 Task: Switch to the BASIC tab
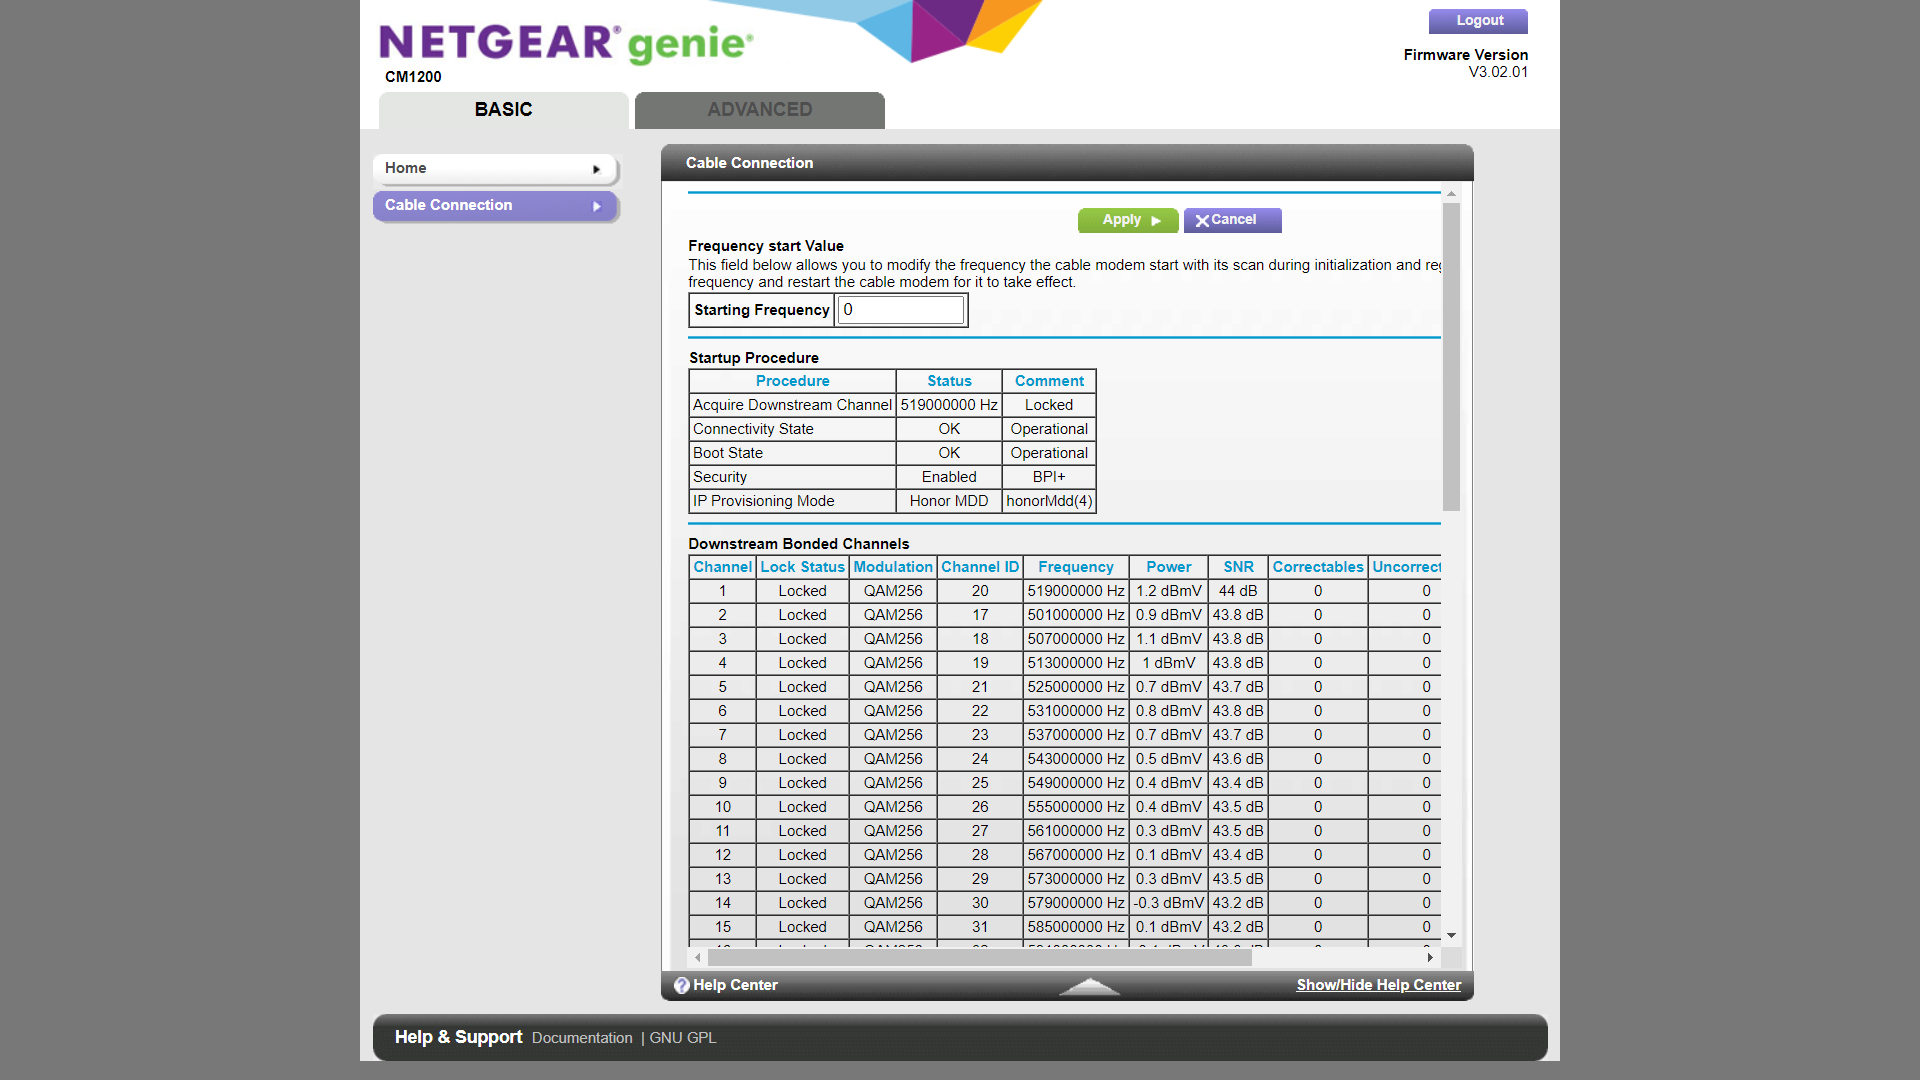(503, 110)
